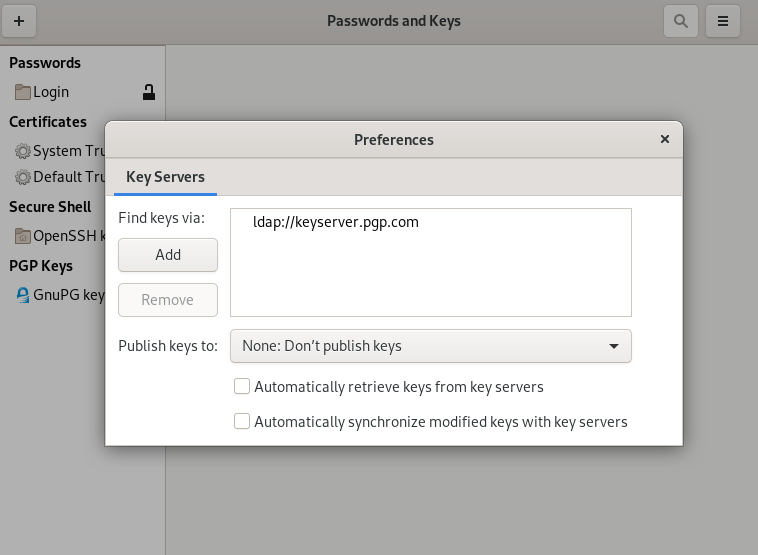Click the Login keyring folder icon
This screenshot has width=758, height=555.
click(23, 92)
